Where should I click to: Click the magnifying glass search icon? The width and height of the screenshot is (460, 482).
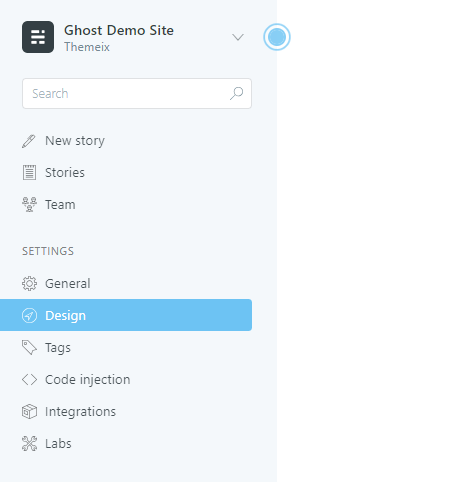click(236, 93)
